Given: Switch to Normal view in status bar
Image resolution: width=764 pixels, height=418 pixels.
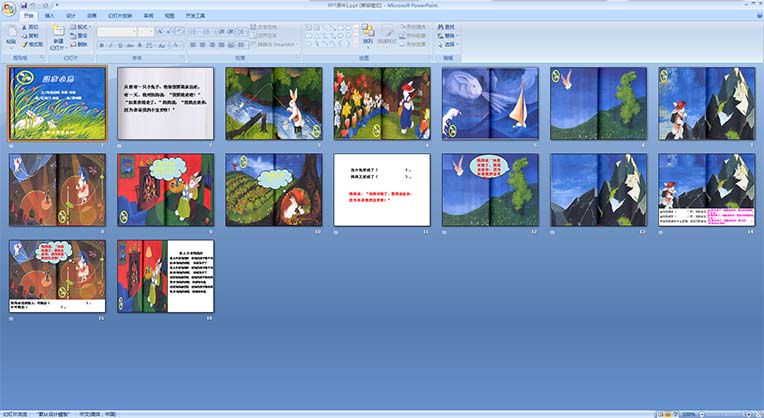Looking at the screenshot, I should coord(661,414).
